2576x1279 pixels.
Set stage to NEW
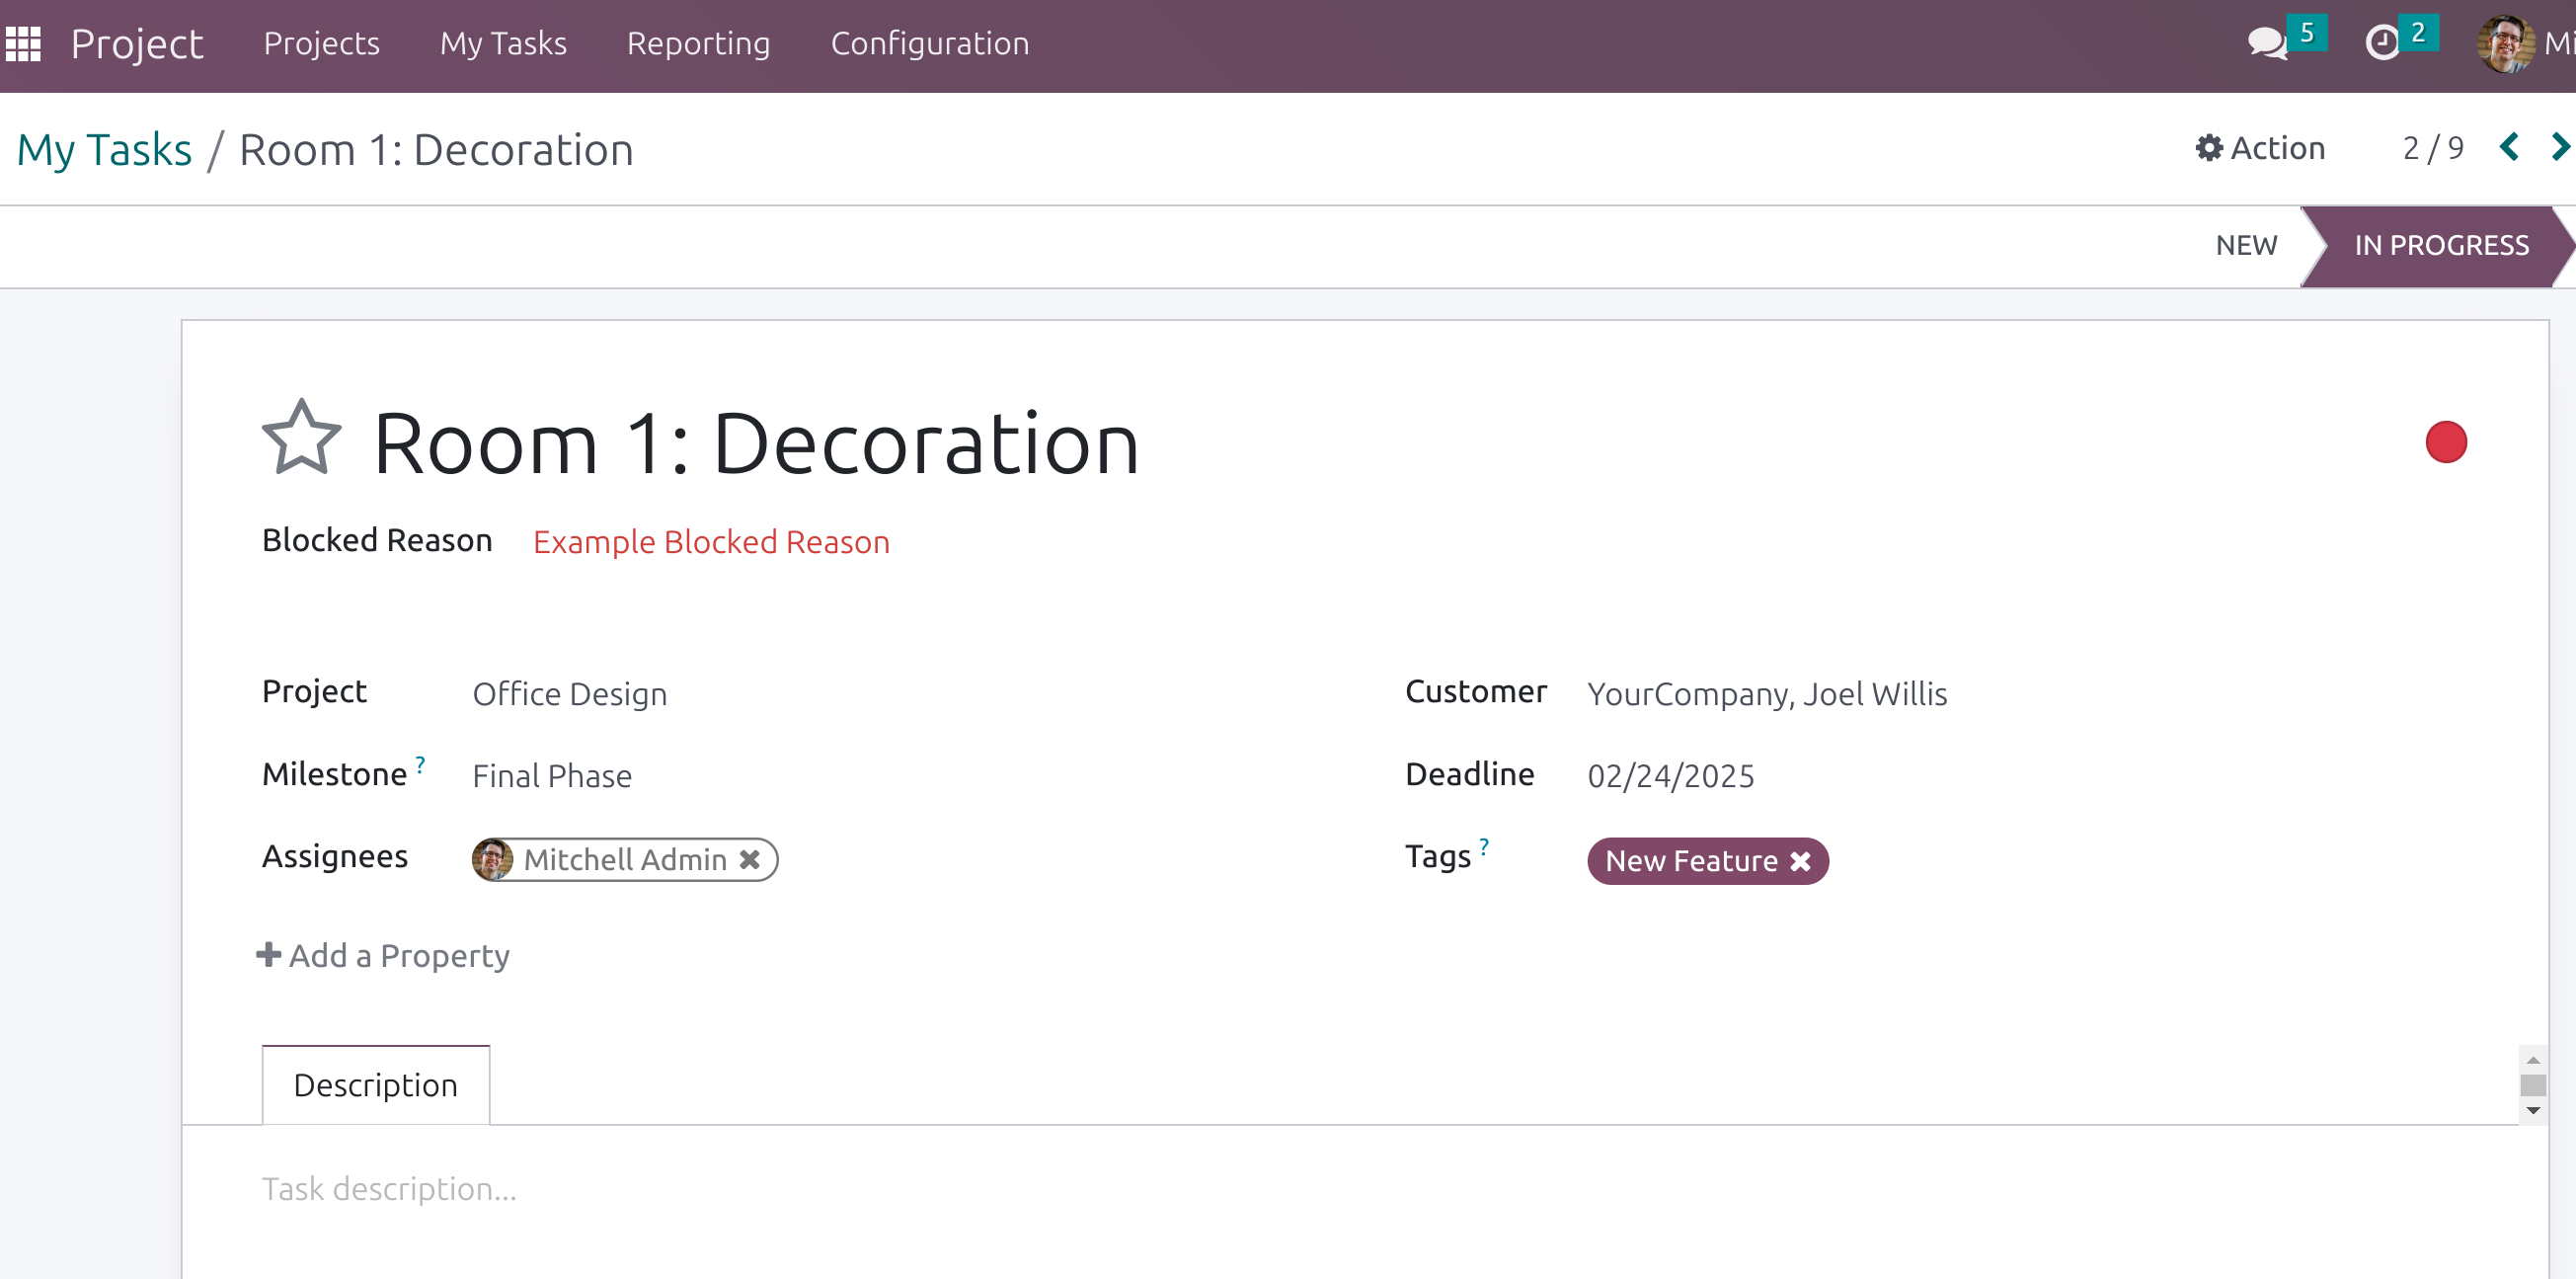pyautogui.click(x=2245, y=246)
